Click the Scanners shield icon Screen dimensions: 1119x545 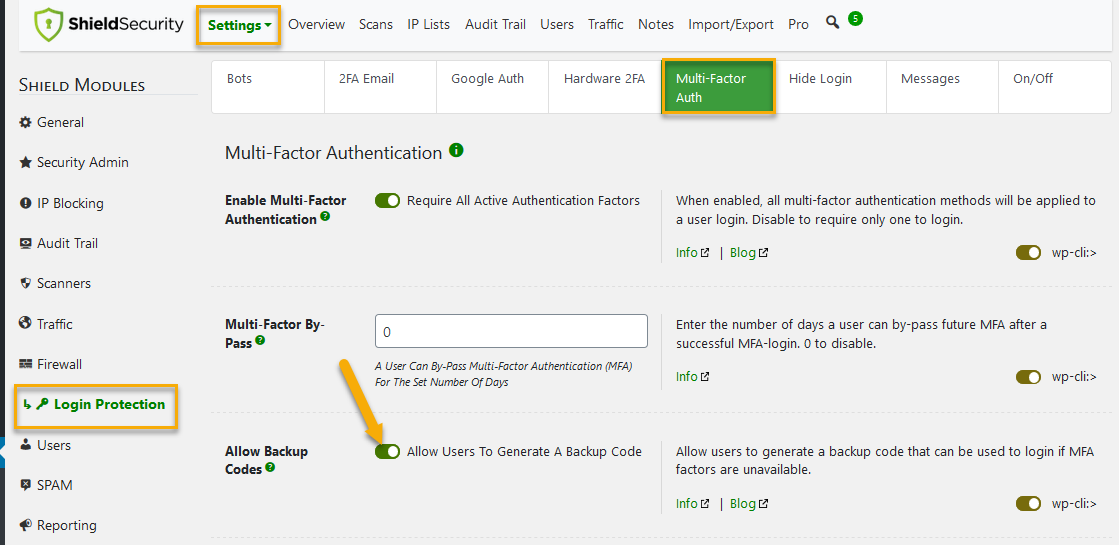coord(26,283)
